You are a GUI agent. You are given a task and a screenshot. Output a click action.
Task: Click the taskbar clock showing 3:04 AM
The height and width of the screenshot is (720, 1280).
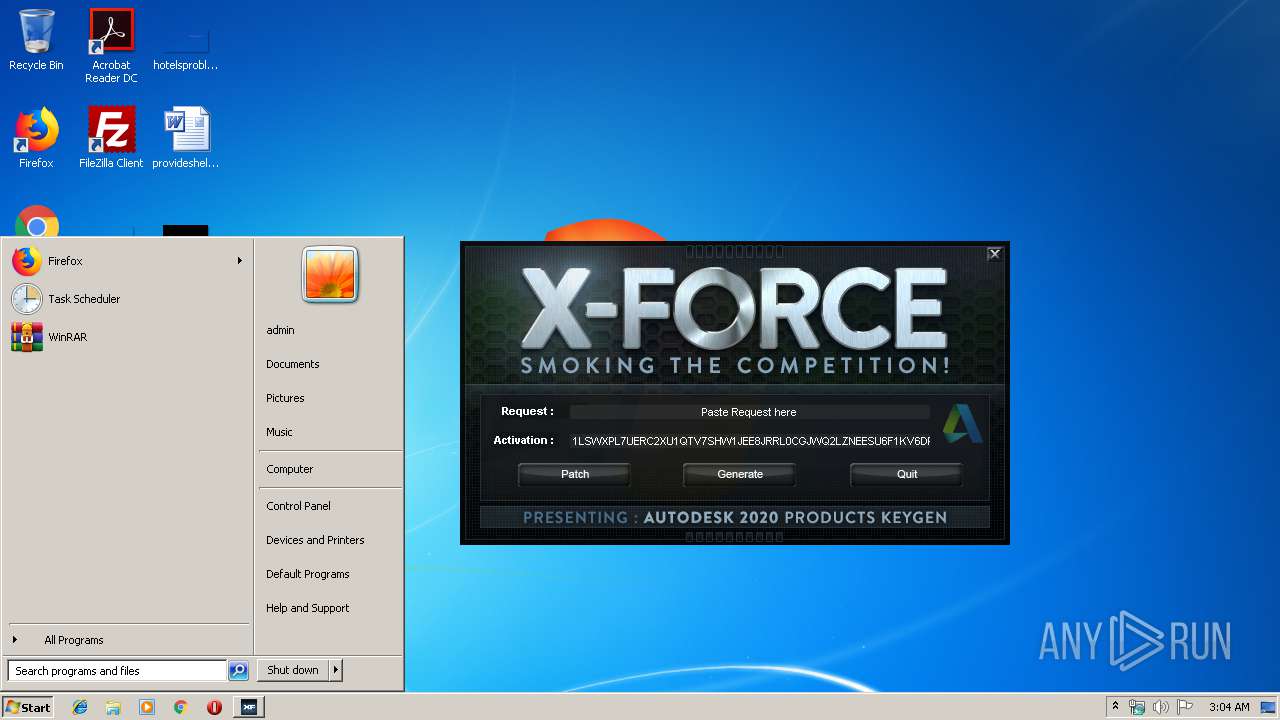click(x=1229, y=707)
